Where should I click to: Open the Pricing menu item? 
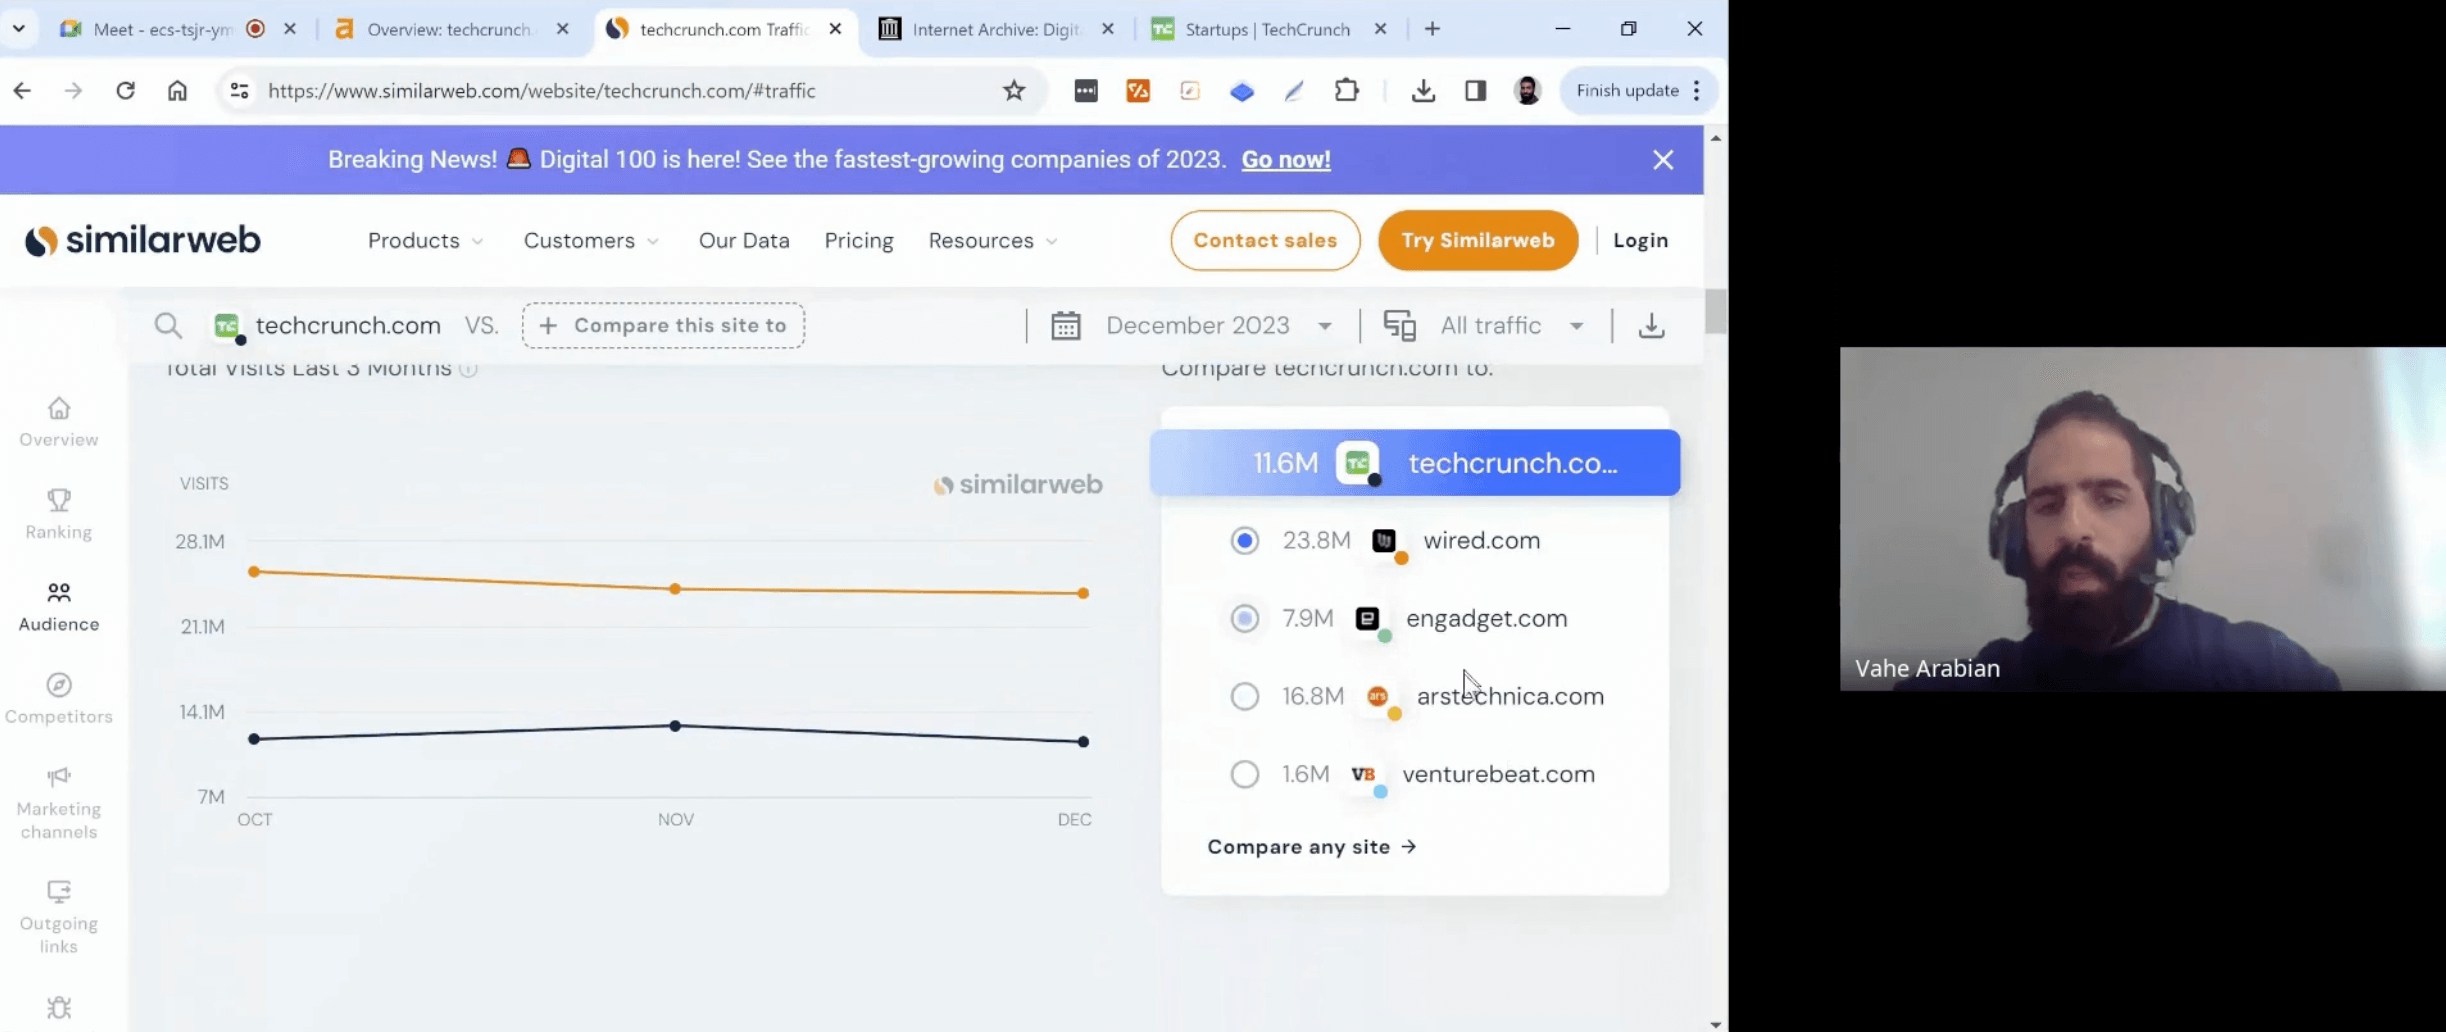coord(858,241)
